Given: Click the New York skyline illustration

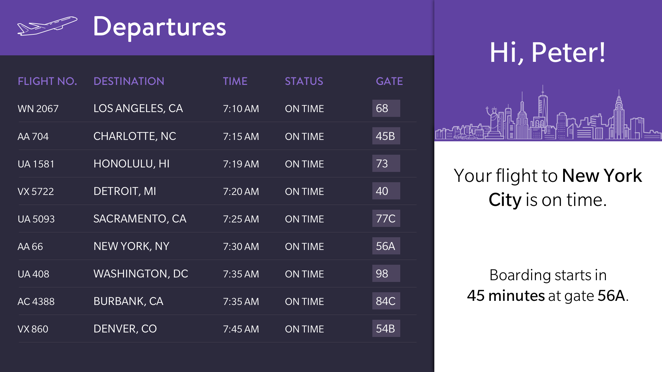Looking at the screenshot, I should click(548, 113).
